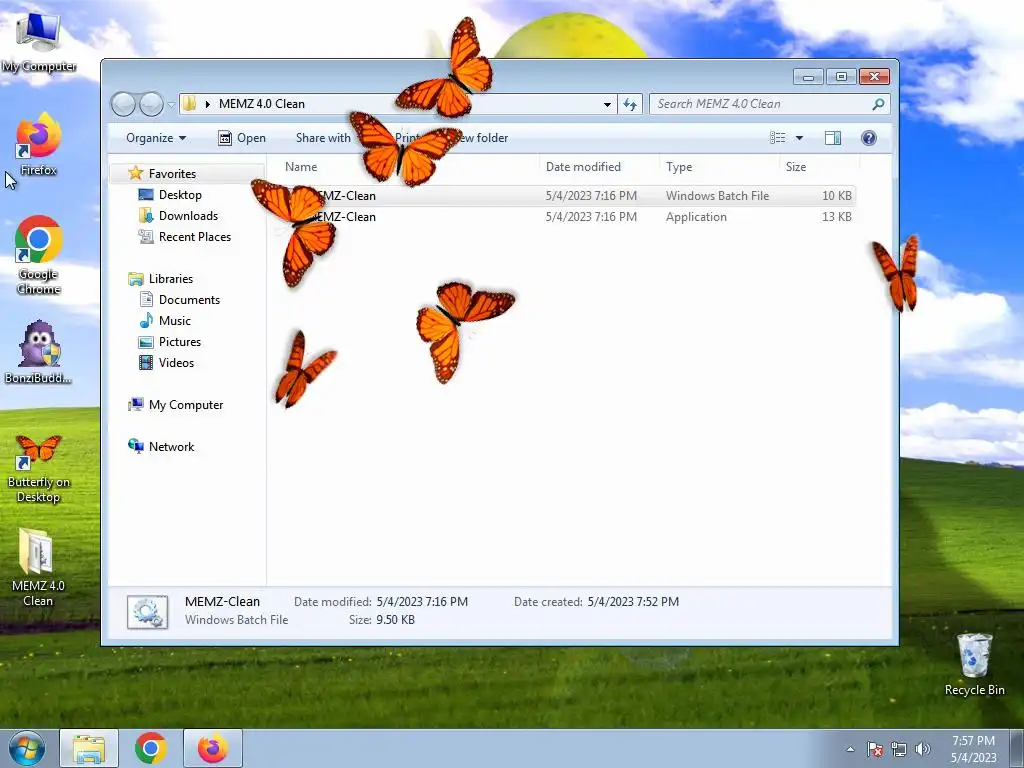
Task: Change view with the view icon button
Action: point(777,138)
